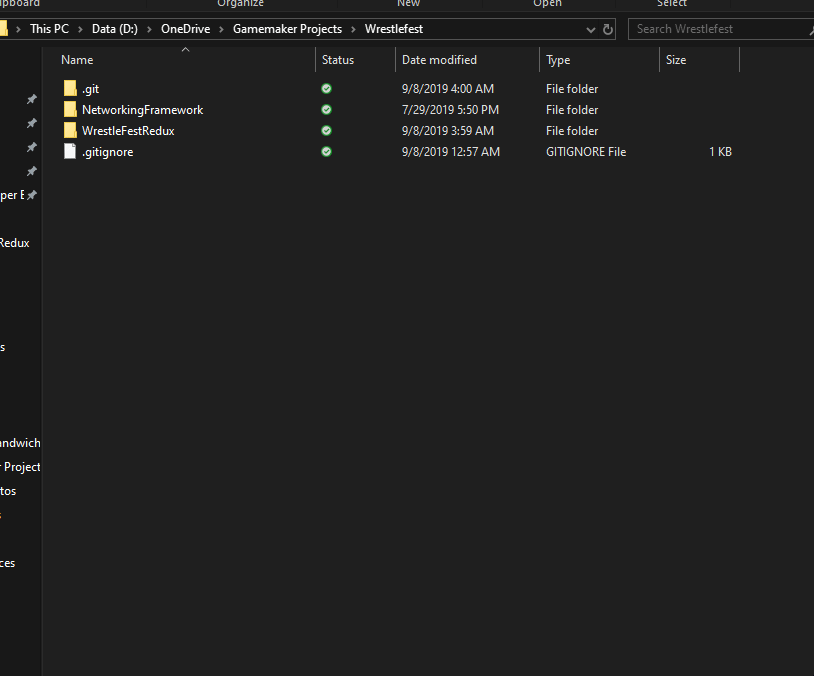Click the Search Wrestlefest box
The image size is (814, 676).
[721, 29]
